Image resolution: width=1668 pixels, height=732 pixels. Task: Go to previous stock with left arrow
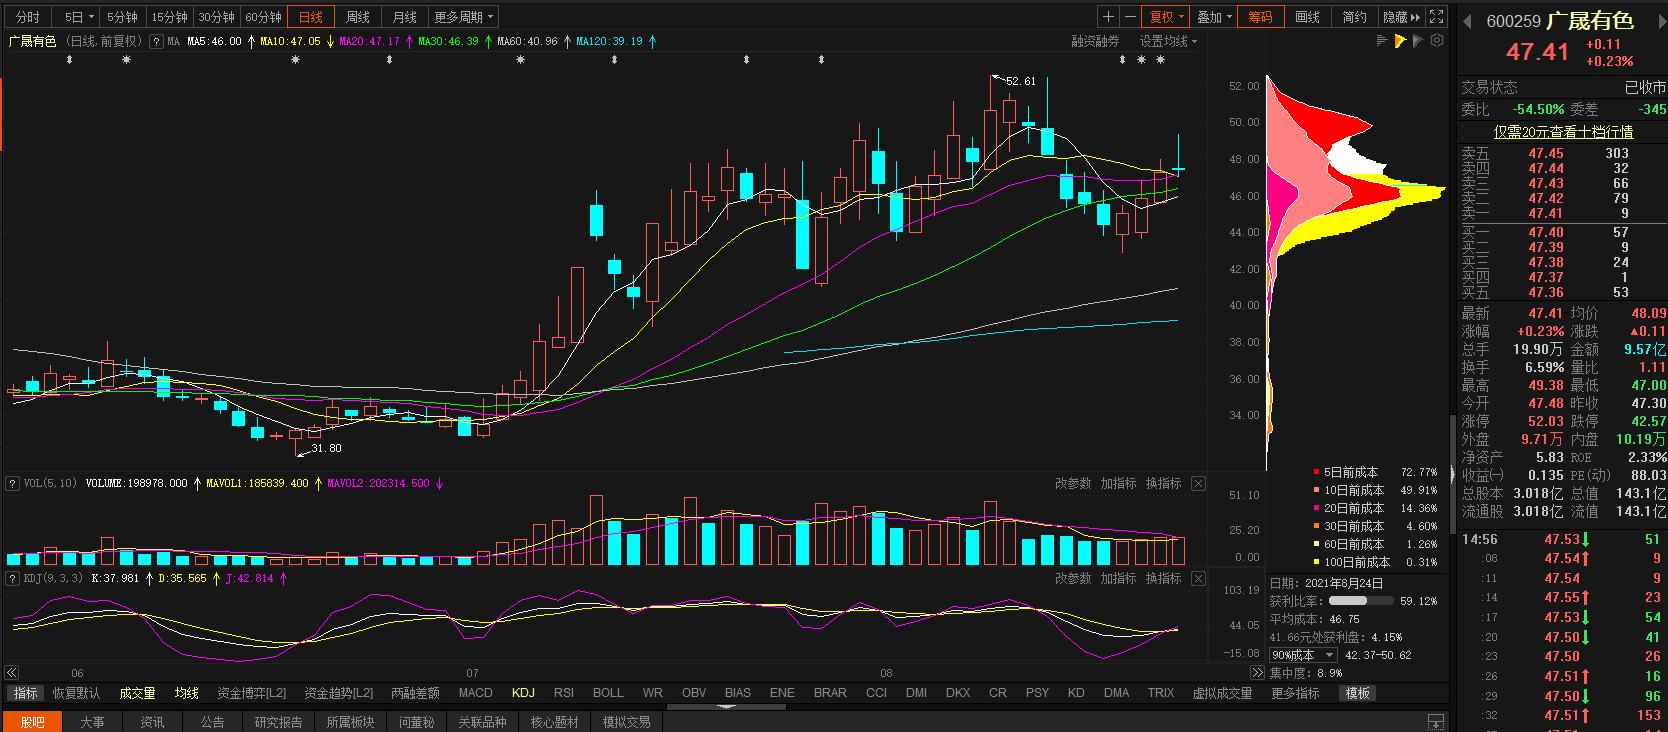tap(1467, 22)
